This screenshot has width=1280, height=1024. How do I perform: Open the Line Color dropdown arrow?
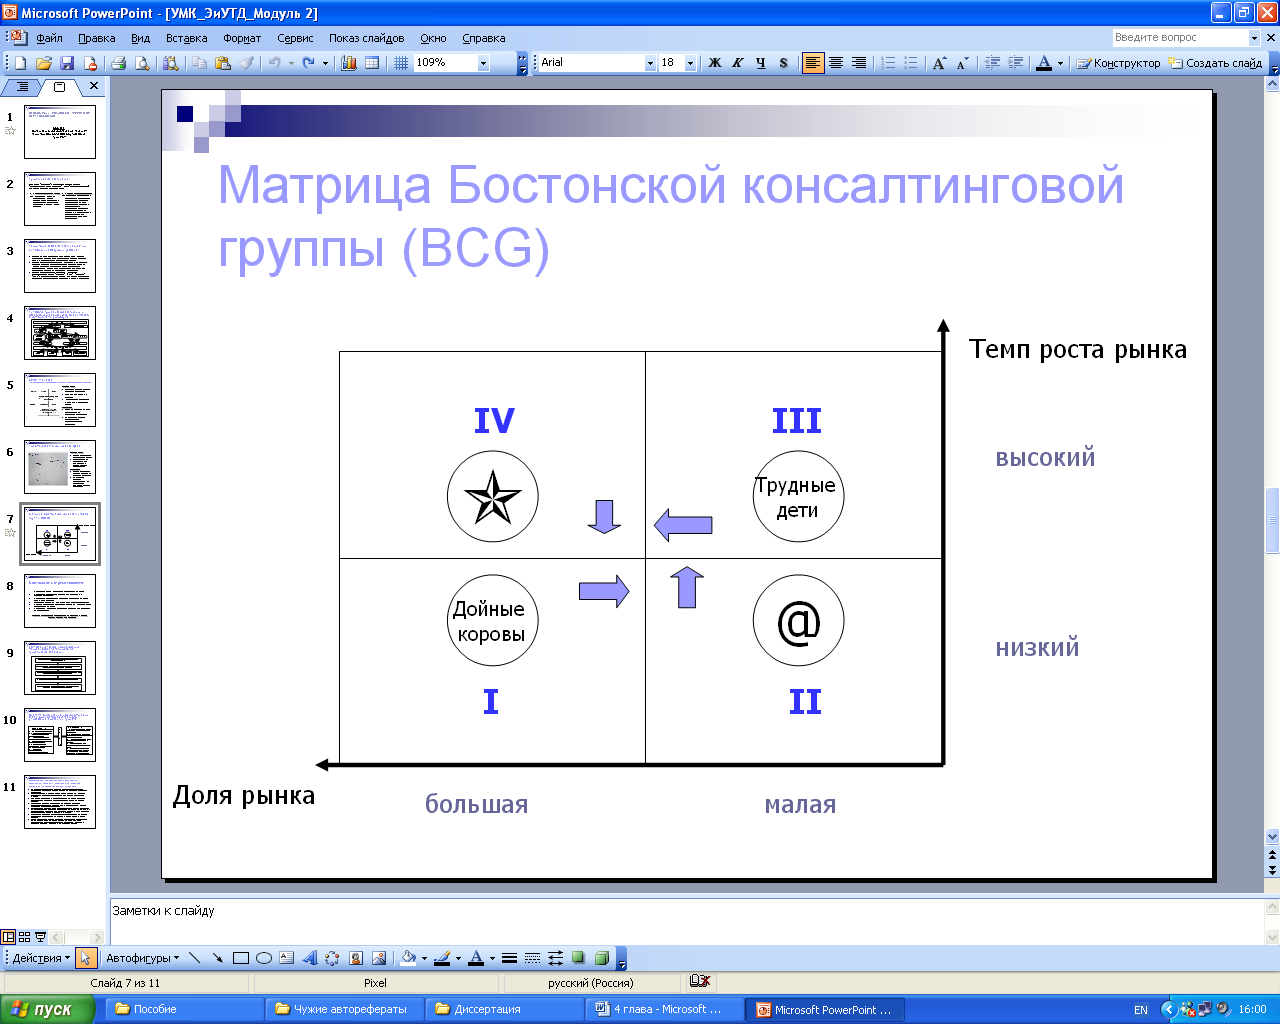458,958
